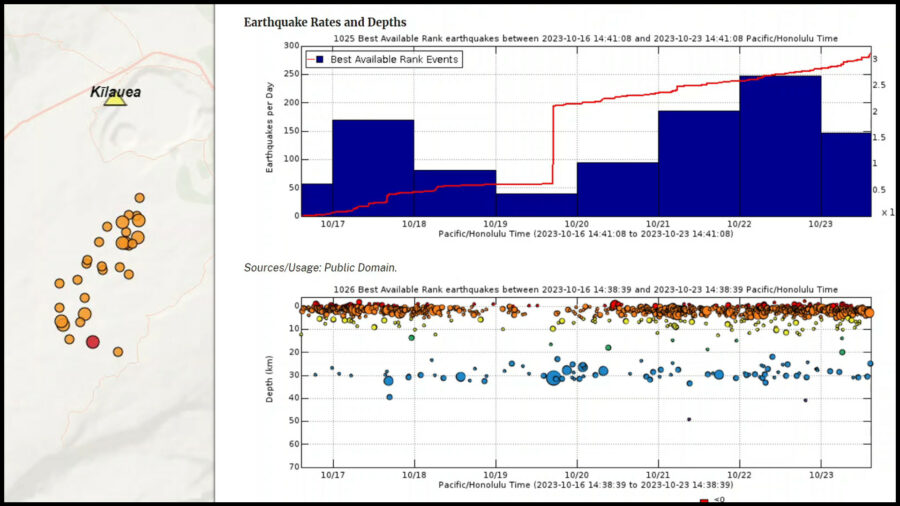Click the Kilauea text label on the map
900x506 pixels.
(x=115, y=92)
